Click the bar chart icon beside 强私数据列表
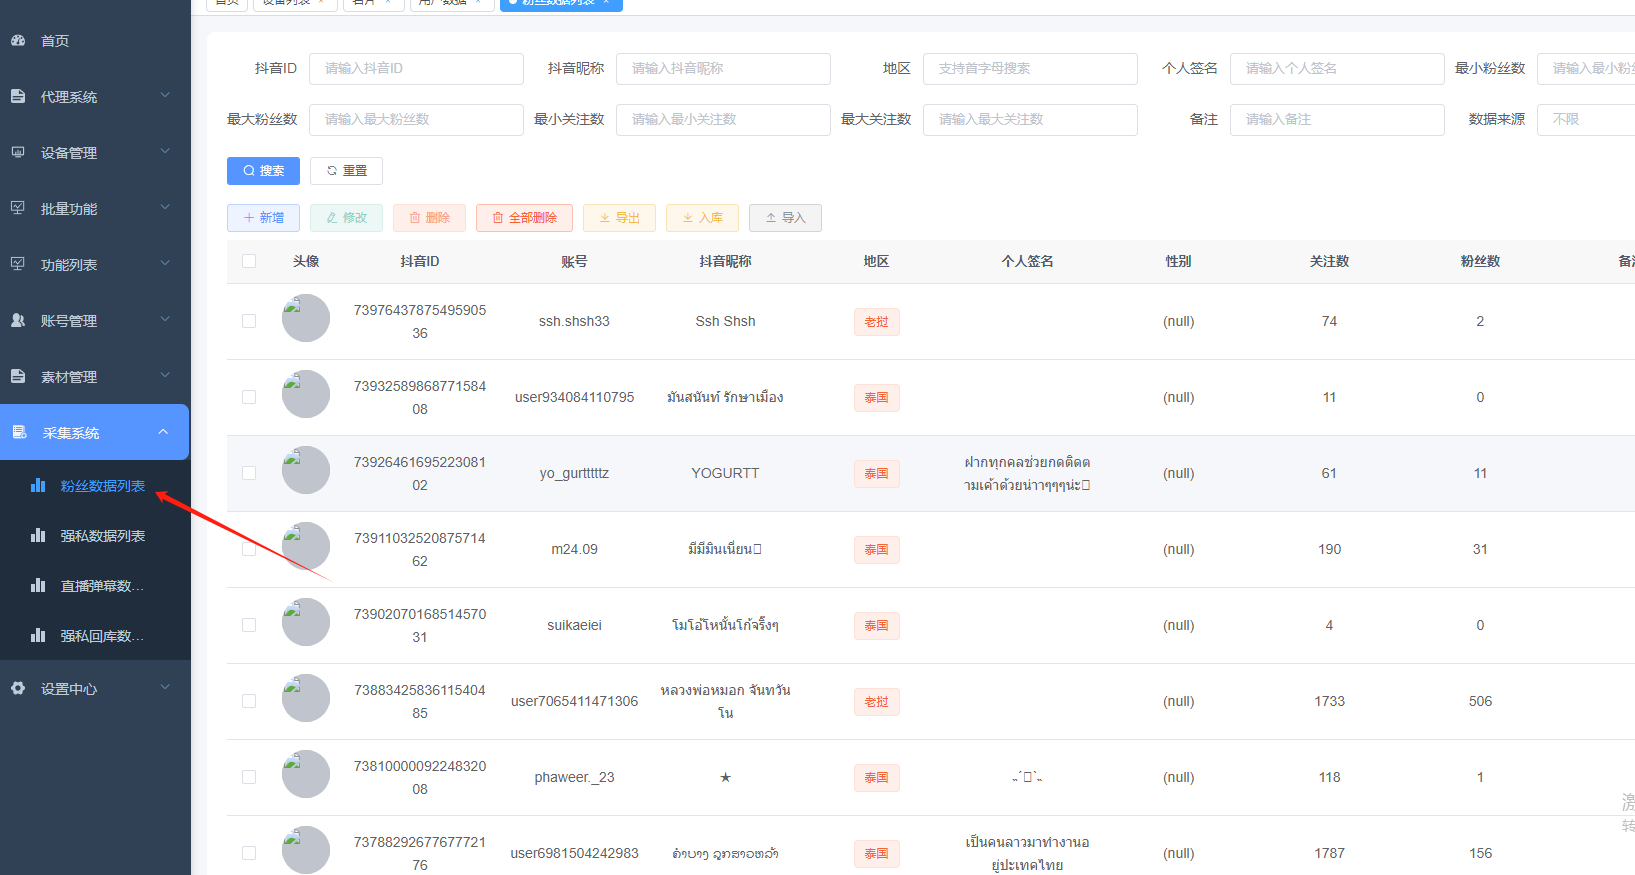 tap(38, 536)
